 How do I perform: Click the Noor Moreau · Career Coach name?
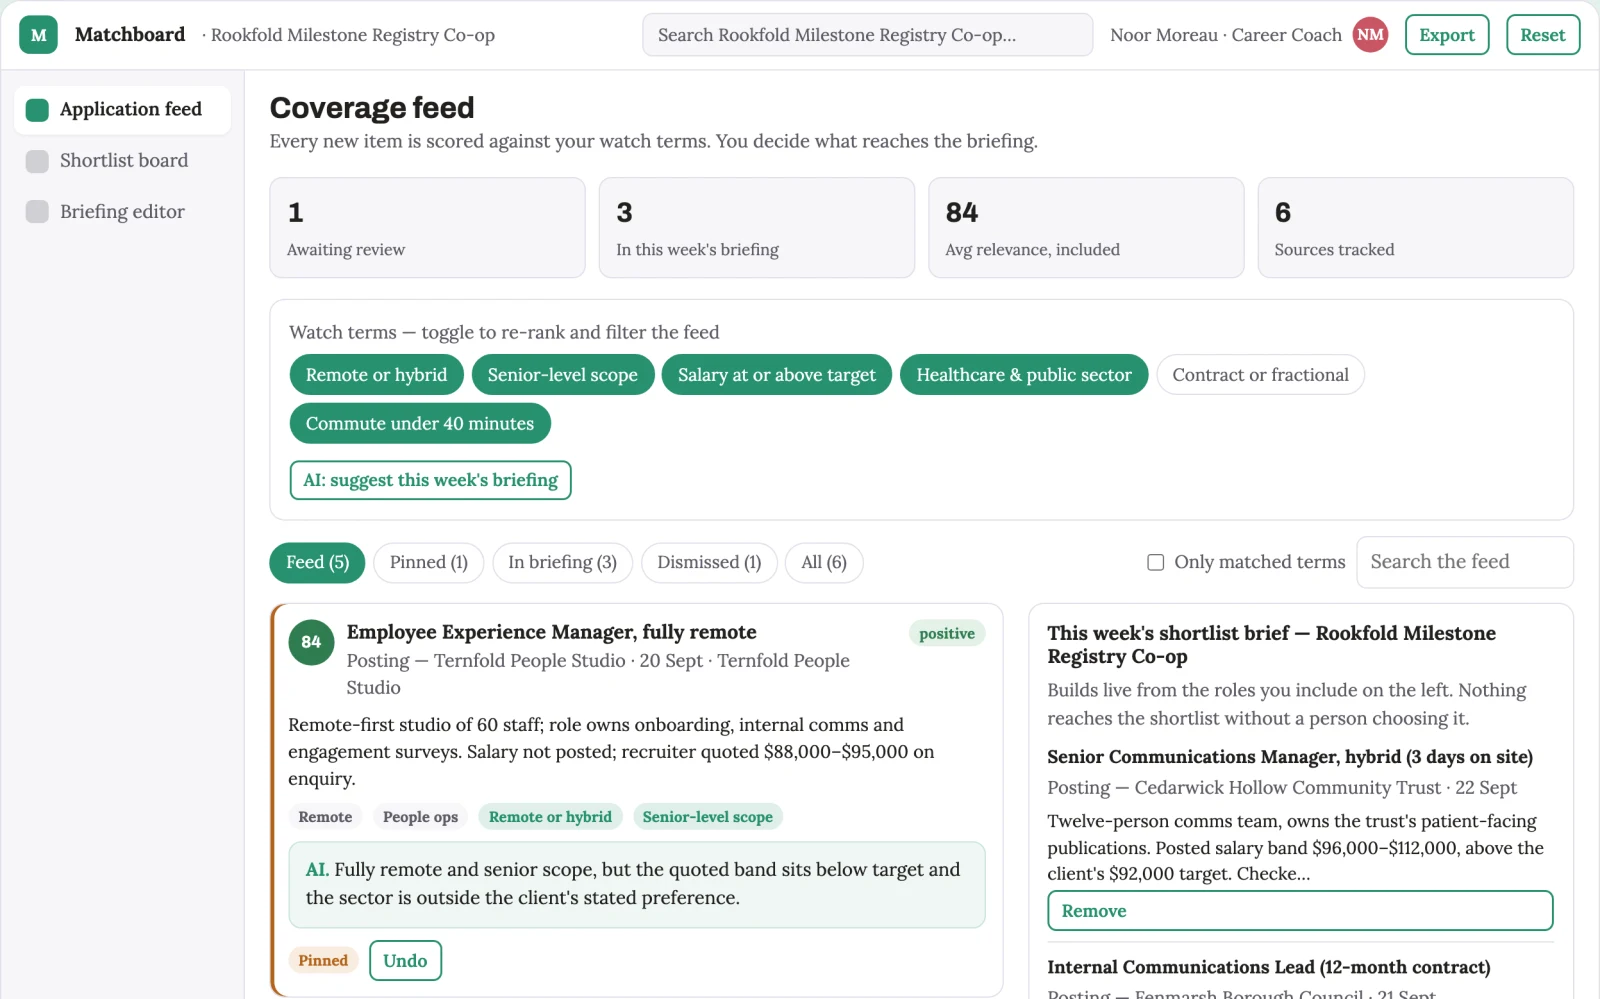1226,35
